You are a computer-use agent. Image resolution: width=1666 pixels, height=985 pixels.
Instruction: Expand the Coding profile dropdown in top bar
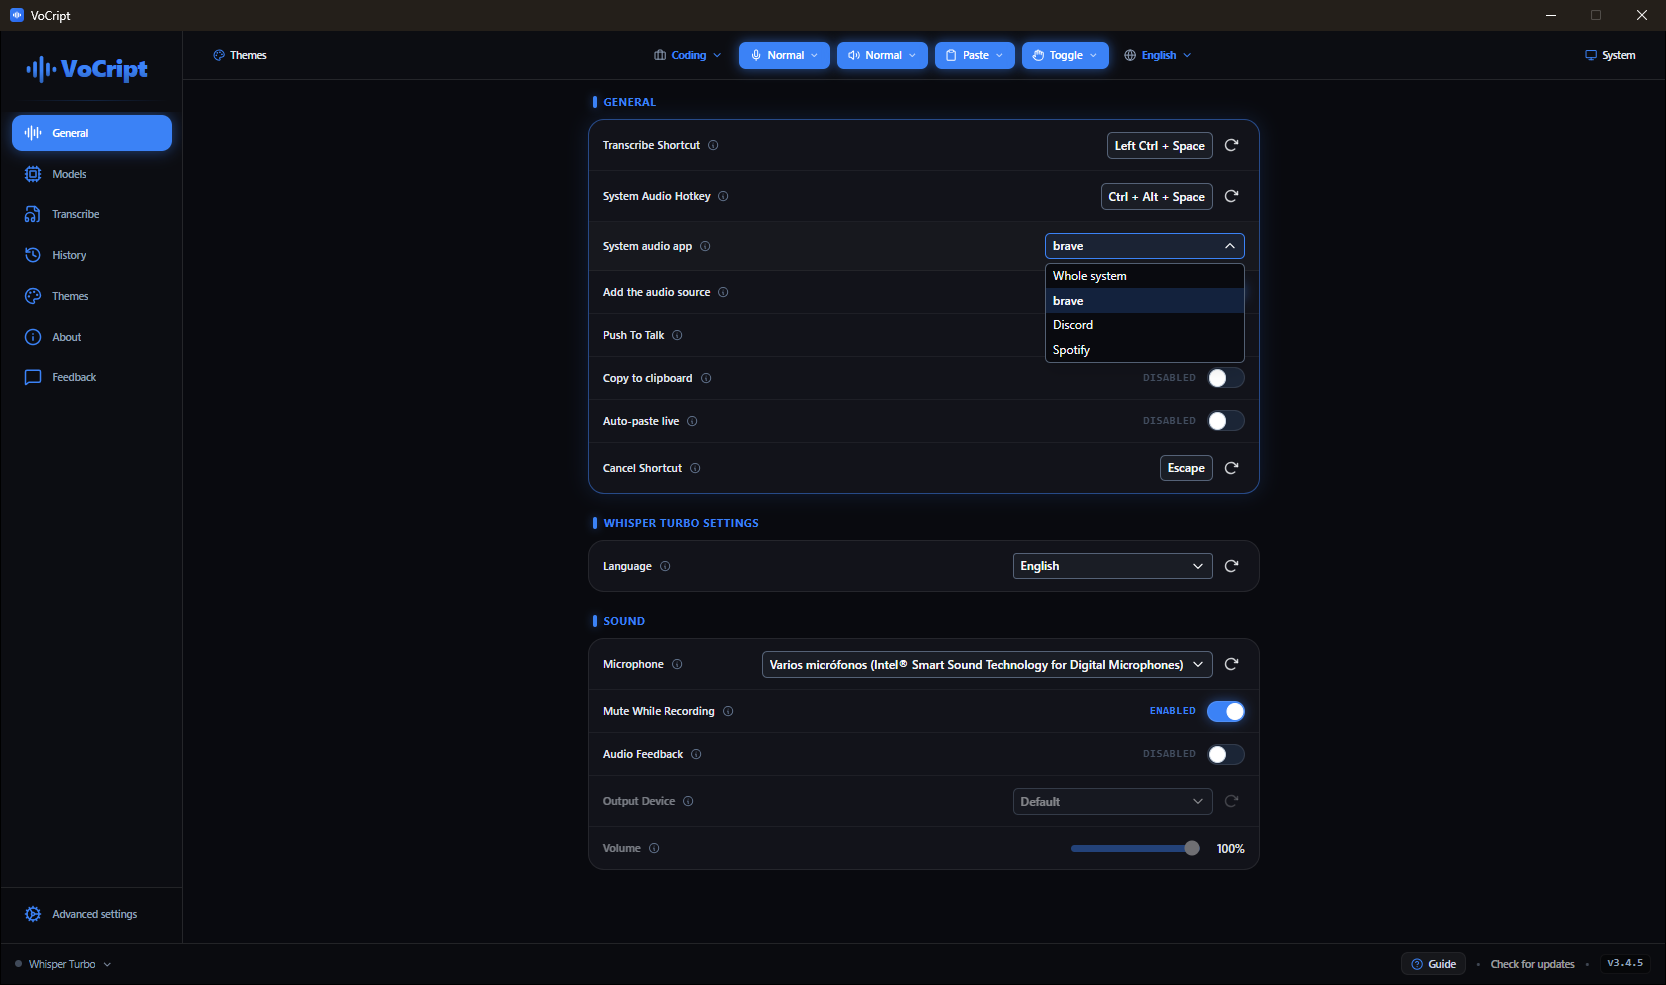[x=688, y=55]
